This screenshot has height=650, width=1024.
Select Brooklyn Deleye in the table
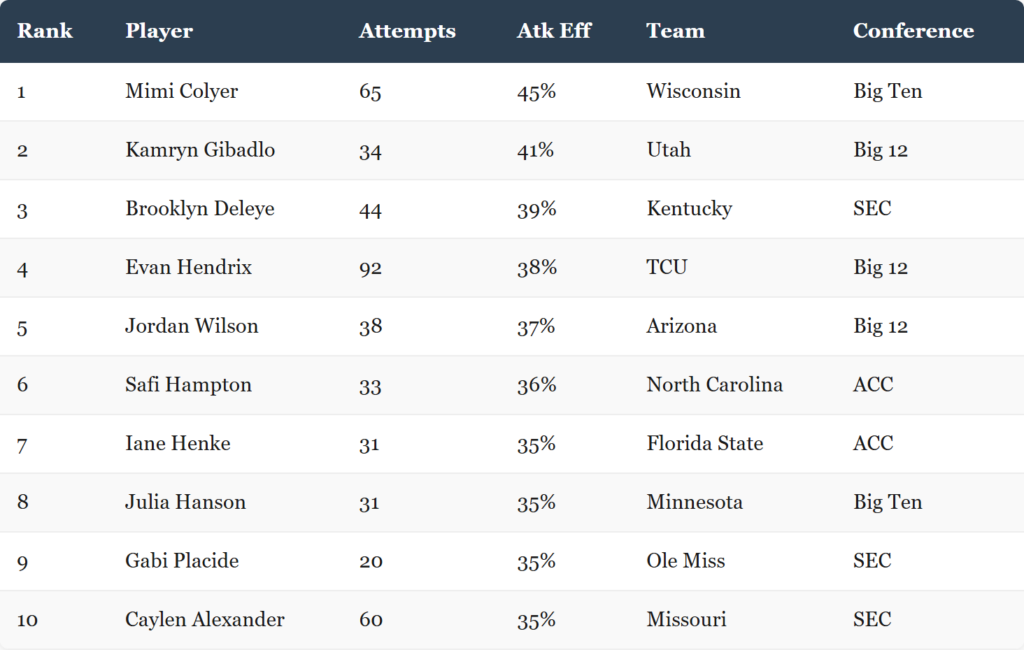[x=200, y=209]
